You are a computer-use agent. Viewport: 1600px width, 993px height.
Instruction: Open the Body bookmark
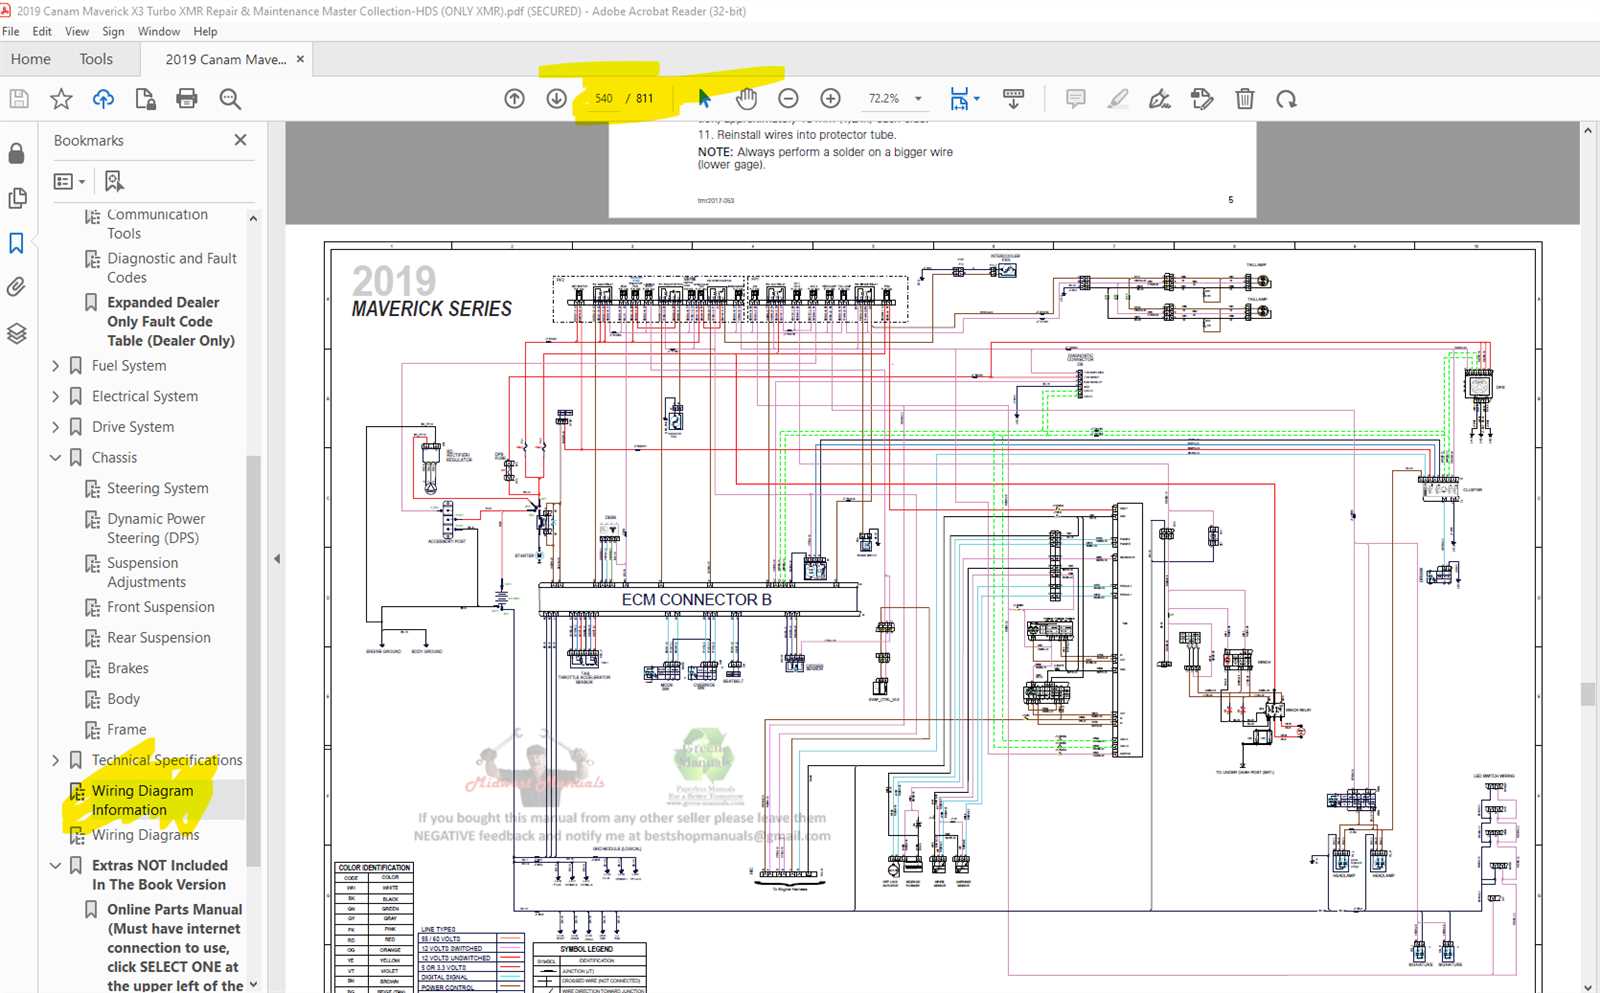(x=123, y=699)
